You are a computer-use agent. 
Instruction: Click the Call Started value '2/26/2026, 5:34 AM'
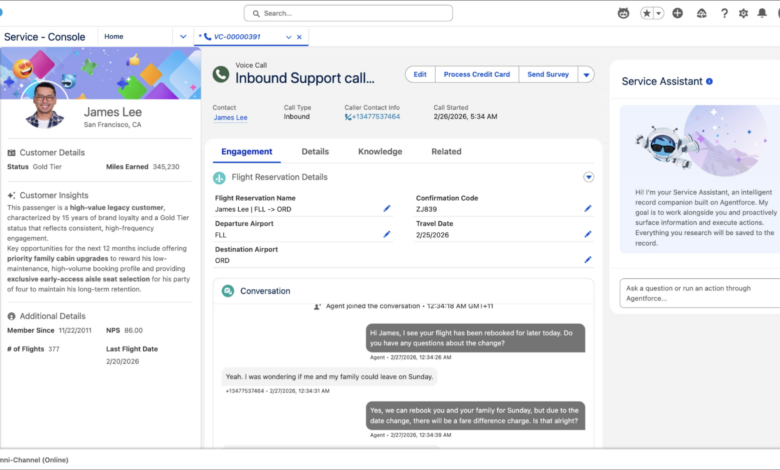click(465, 116)
